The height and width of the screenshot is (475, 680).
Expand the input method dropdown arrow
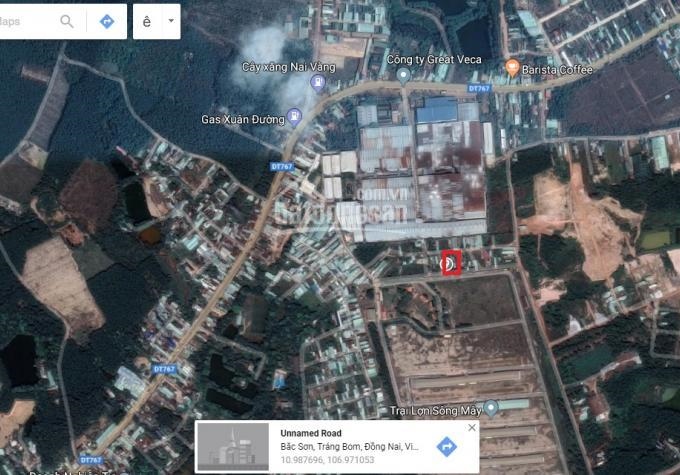[171, 21]
